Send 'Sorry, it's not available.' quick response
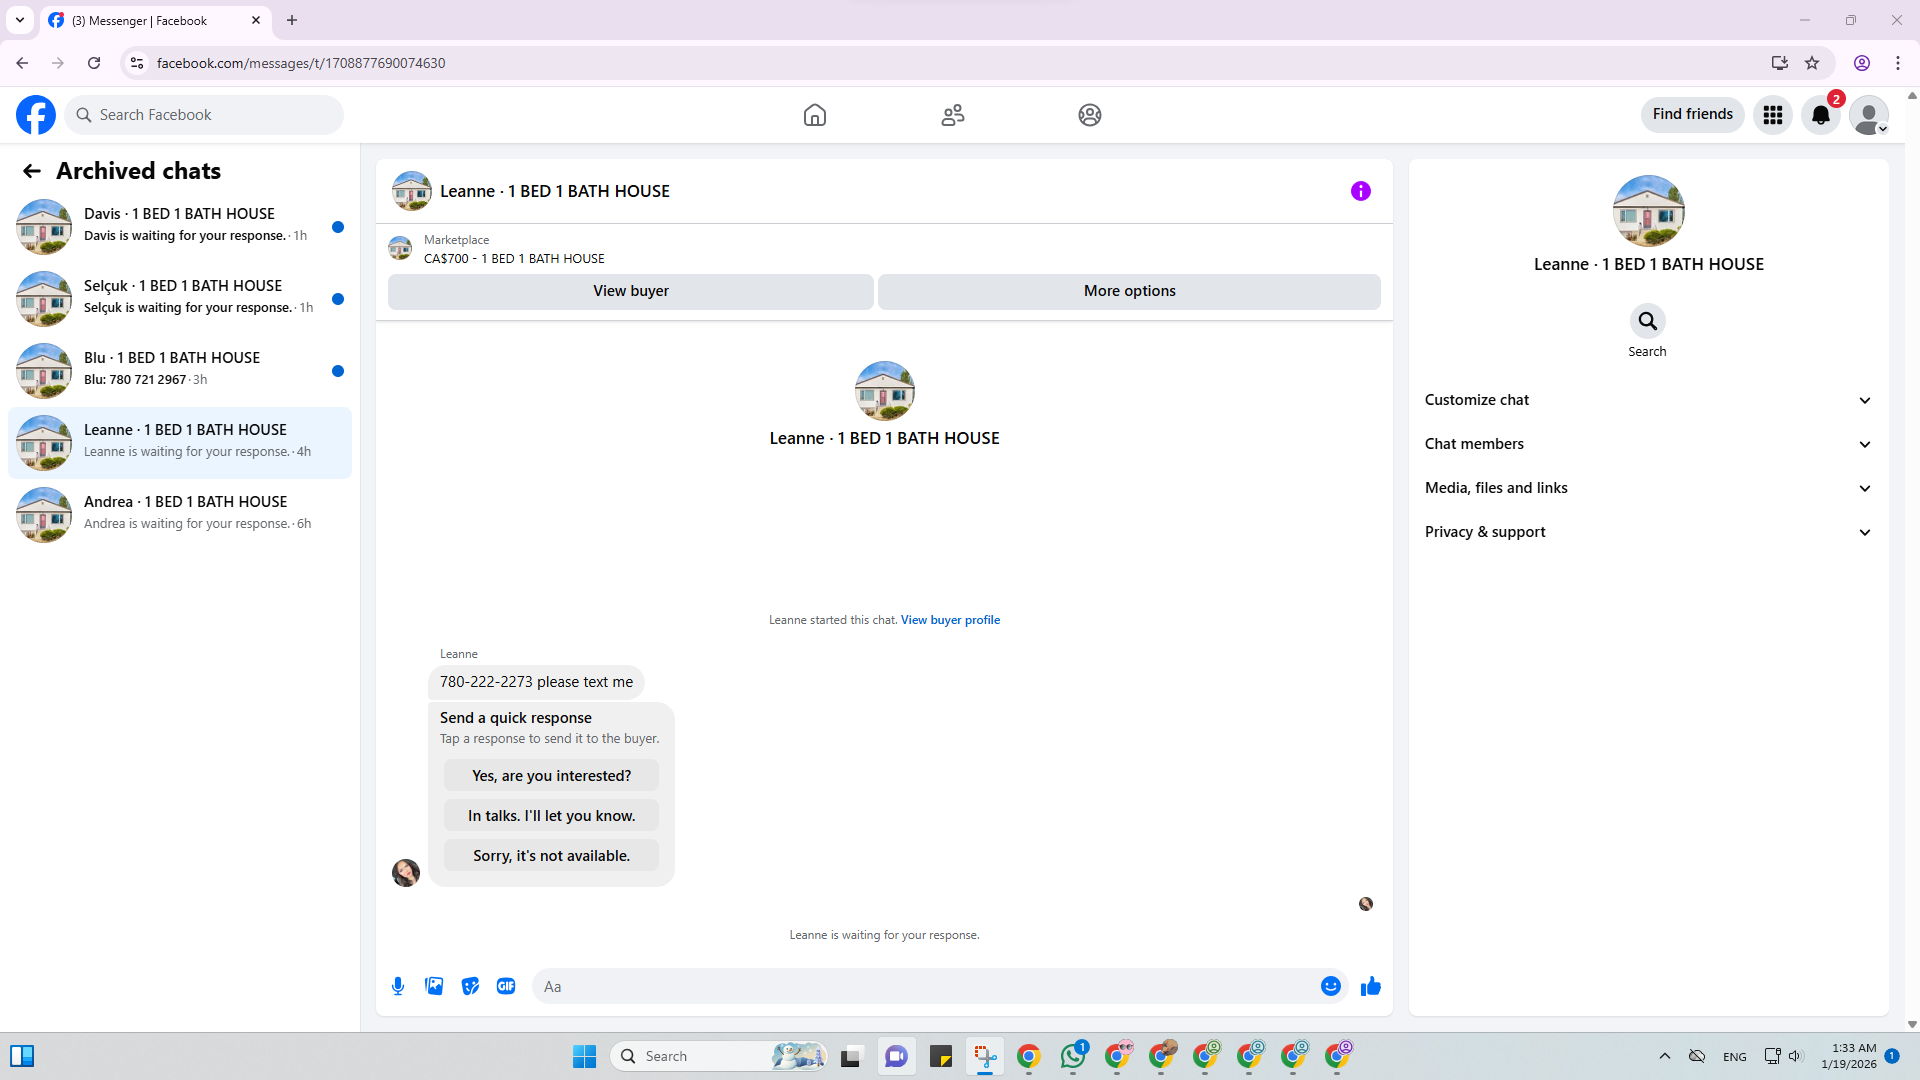Image resolution: width=1920 pixels, height=1080 pixels. tap(551, 856)
